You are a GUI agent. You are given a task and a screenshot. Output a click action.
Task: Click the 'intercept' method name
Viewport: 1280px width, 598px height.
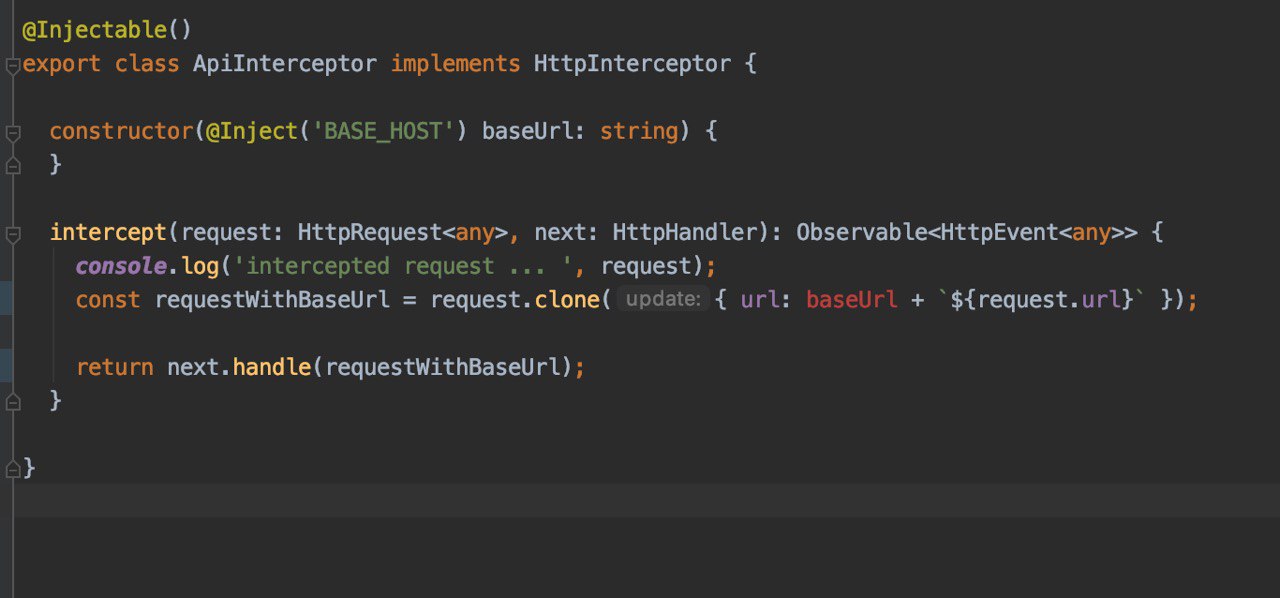(x=108, y=233)
